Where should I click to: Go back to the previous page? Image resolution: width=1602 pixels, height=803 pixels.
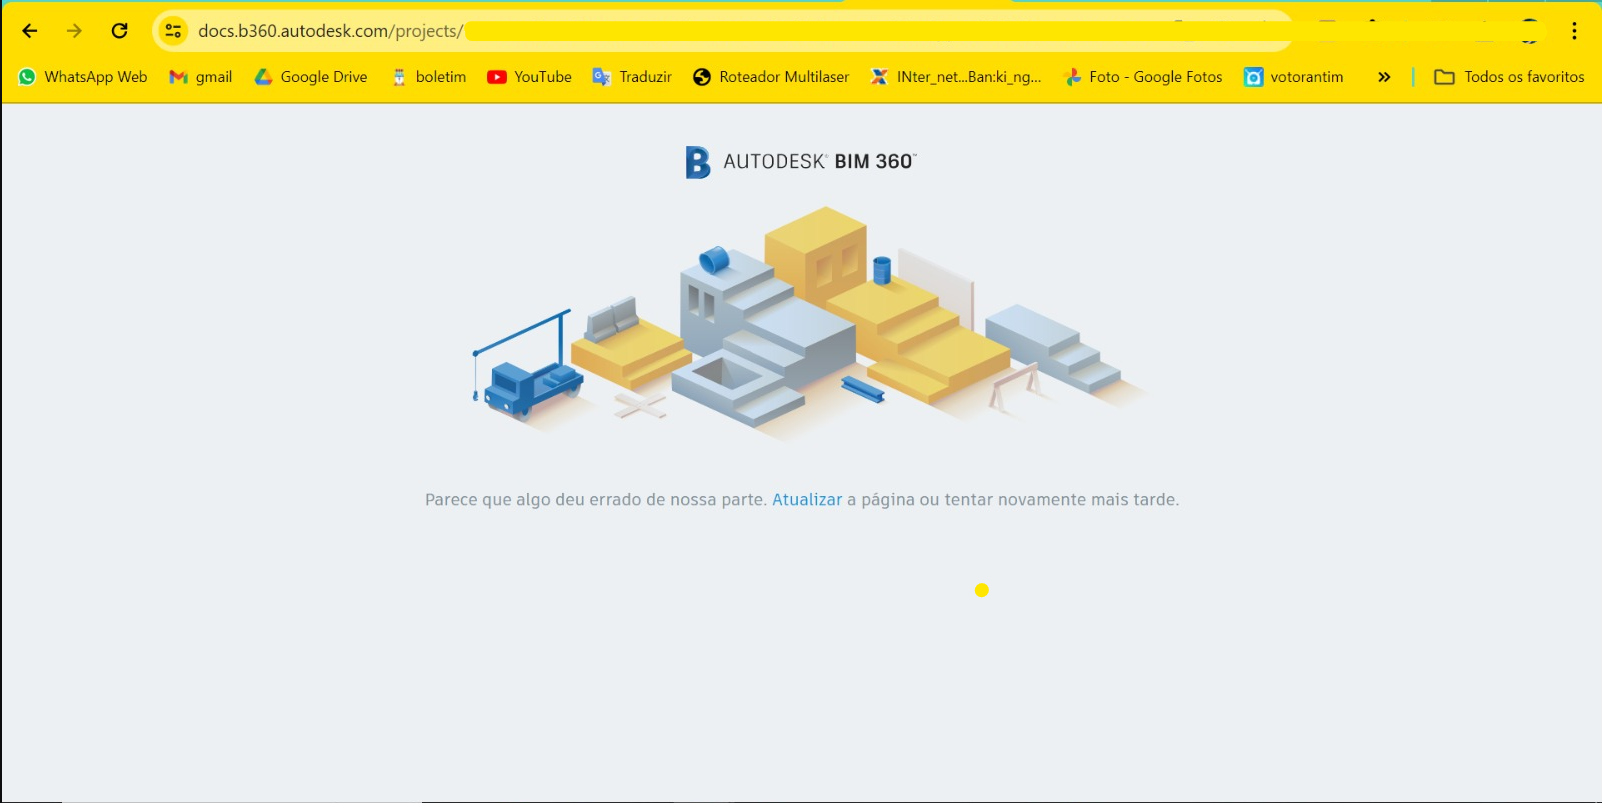30,31
